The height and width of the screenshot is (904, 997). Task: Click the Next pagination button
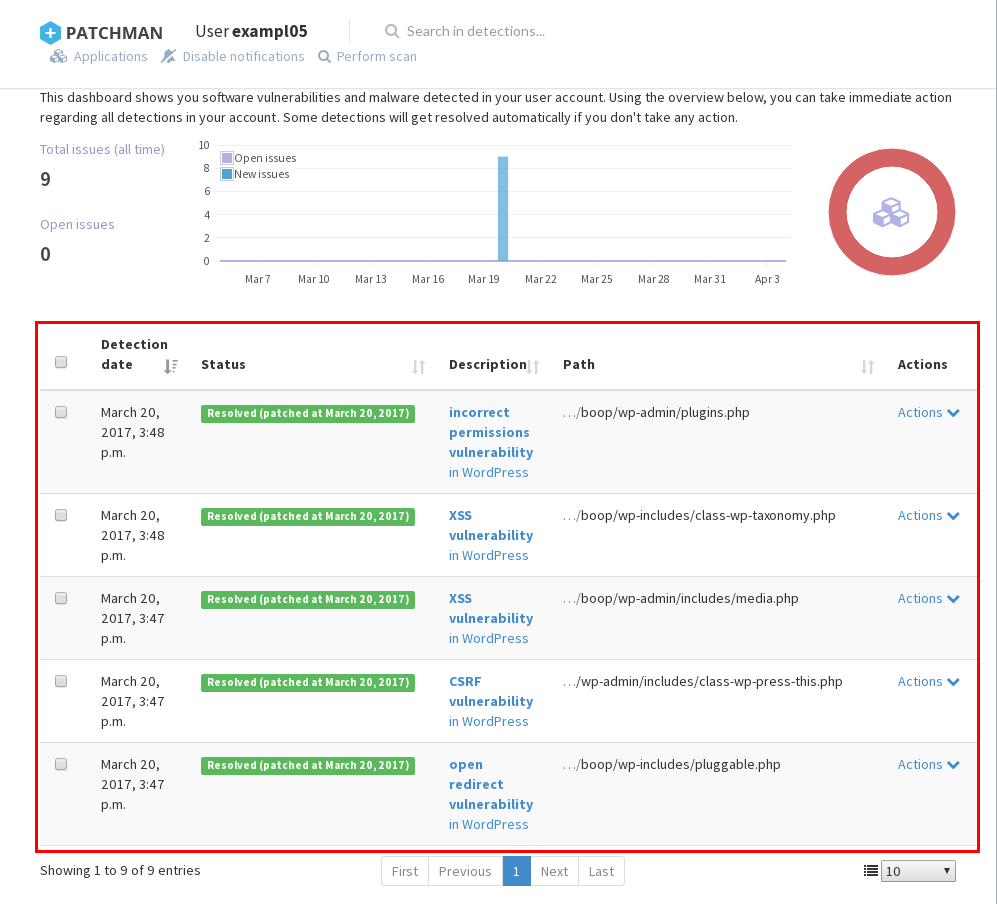click(554, 871)
